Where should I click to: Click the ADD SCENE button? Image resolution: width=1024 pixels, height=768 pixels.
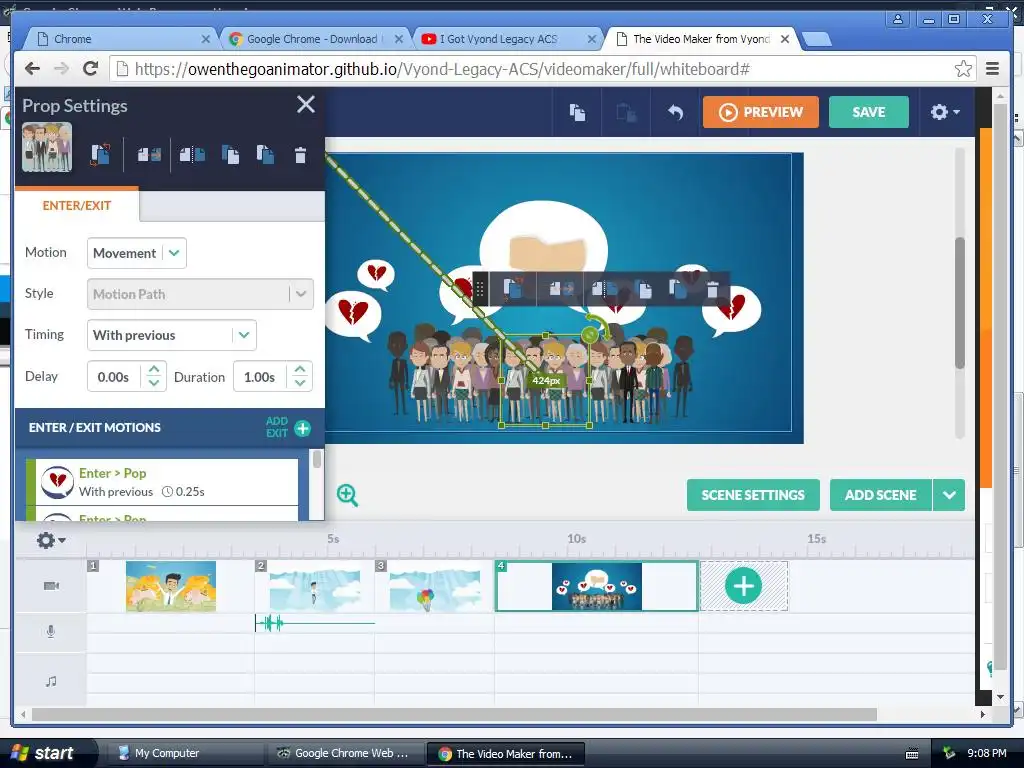point(880,495)
